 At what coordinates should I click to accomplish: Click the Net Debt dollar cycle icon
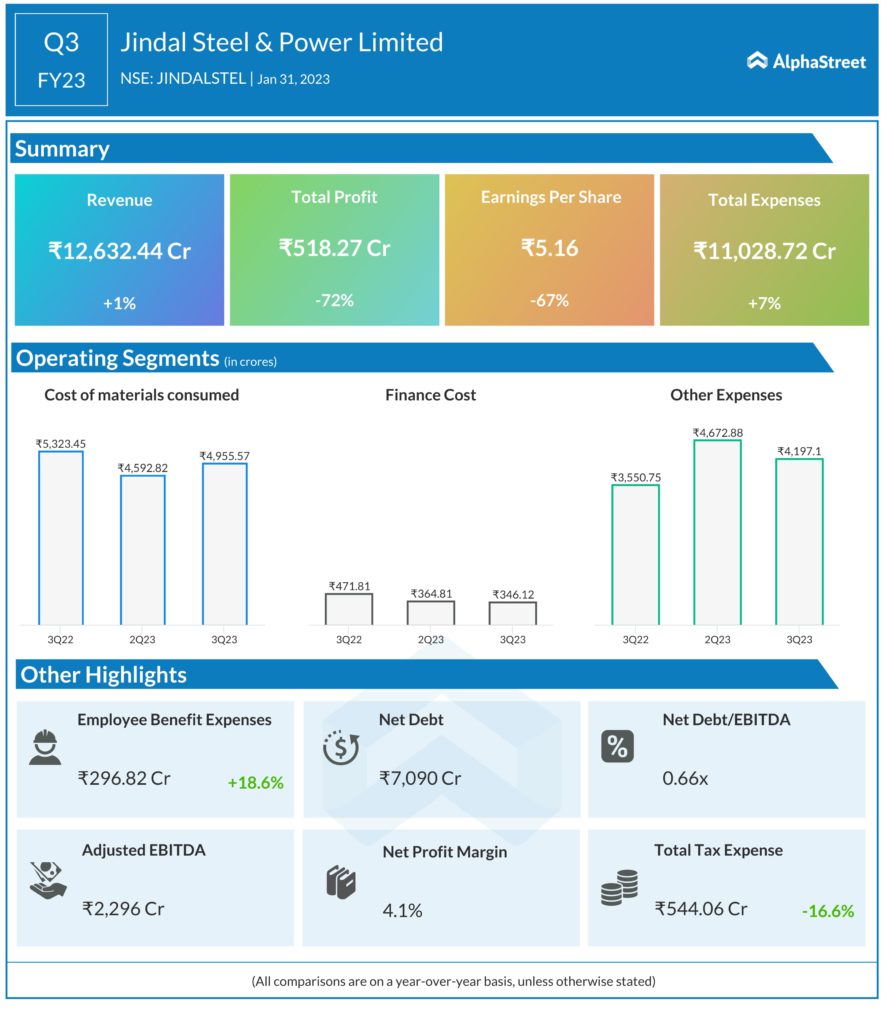click(340, 747)
